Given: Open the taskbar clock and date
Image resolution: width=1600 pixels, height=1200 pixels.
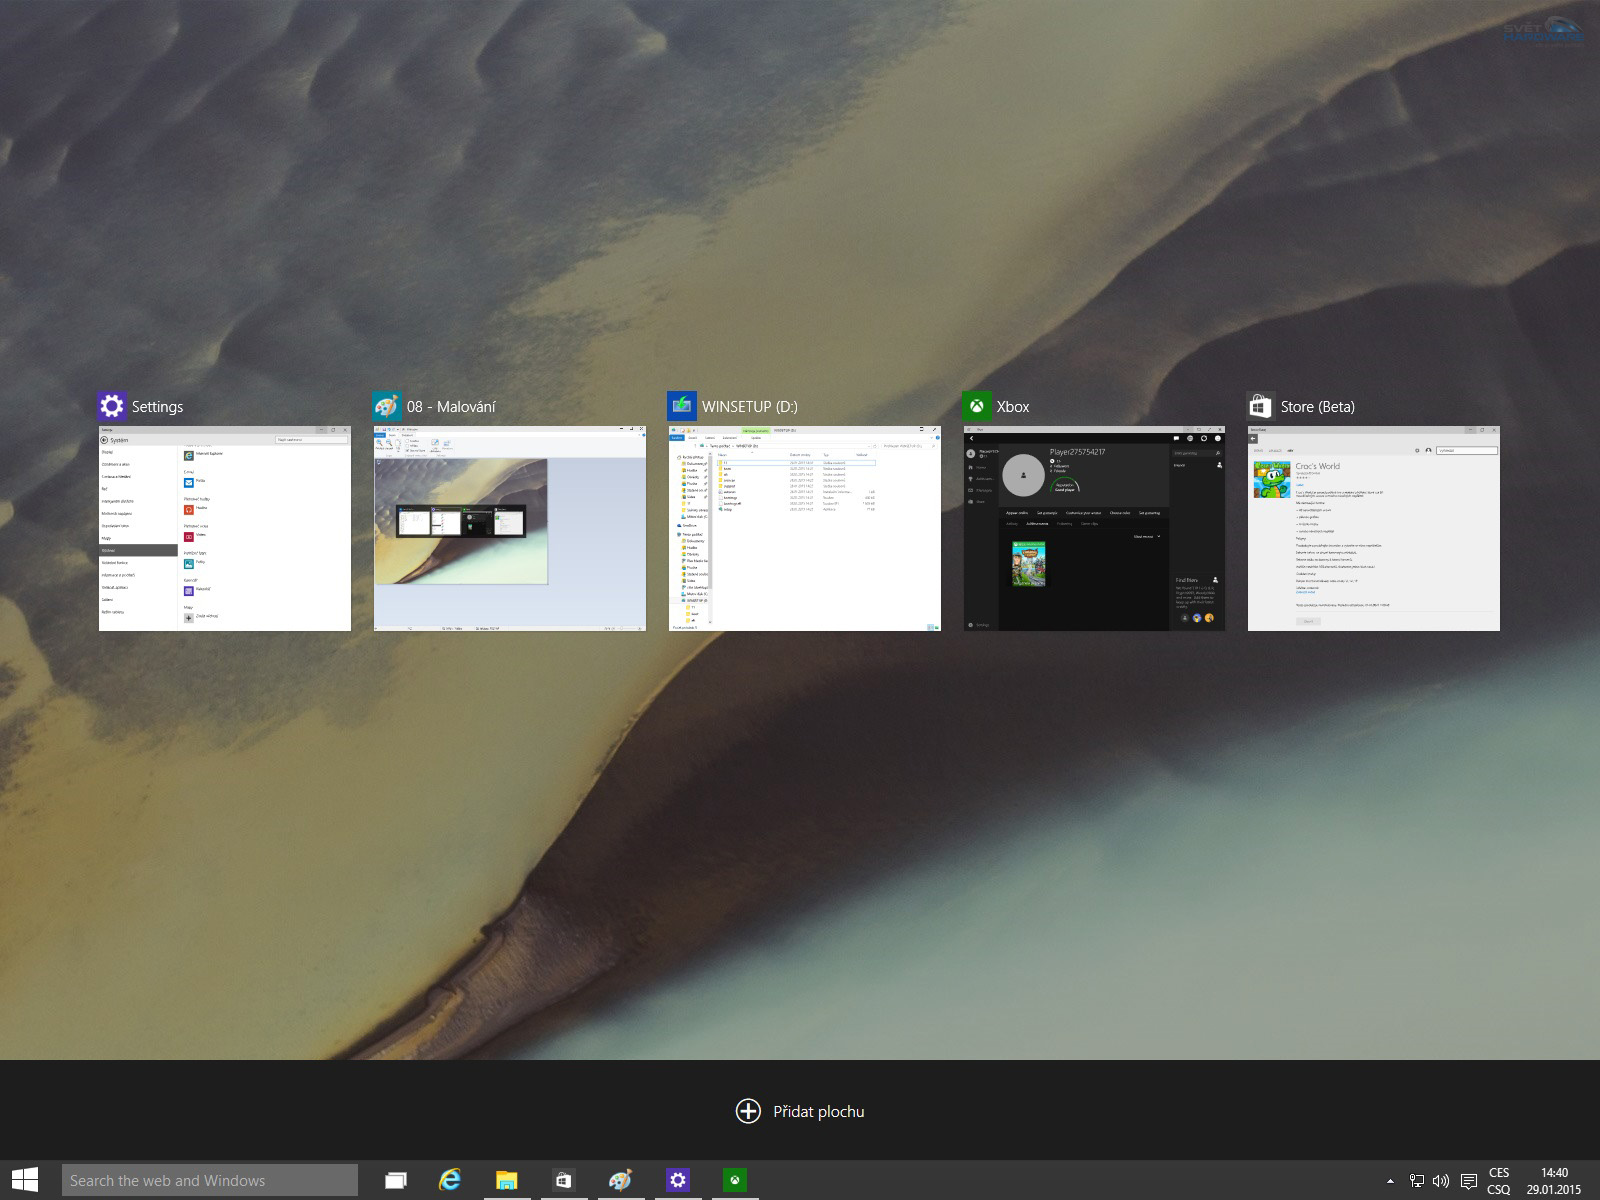Looking at the screenshot, I should (x=1554, y=1181).
